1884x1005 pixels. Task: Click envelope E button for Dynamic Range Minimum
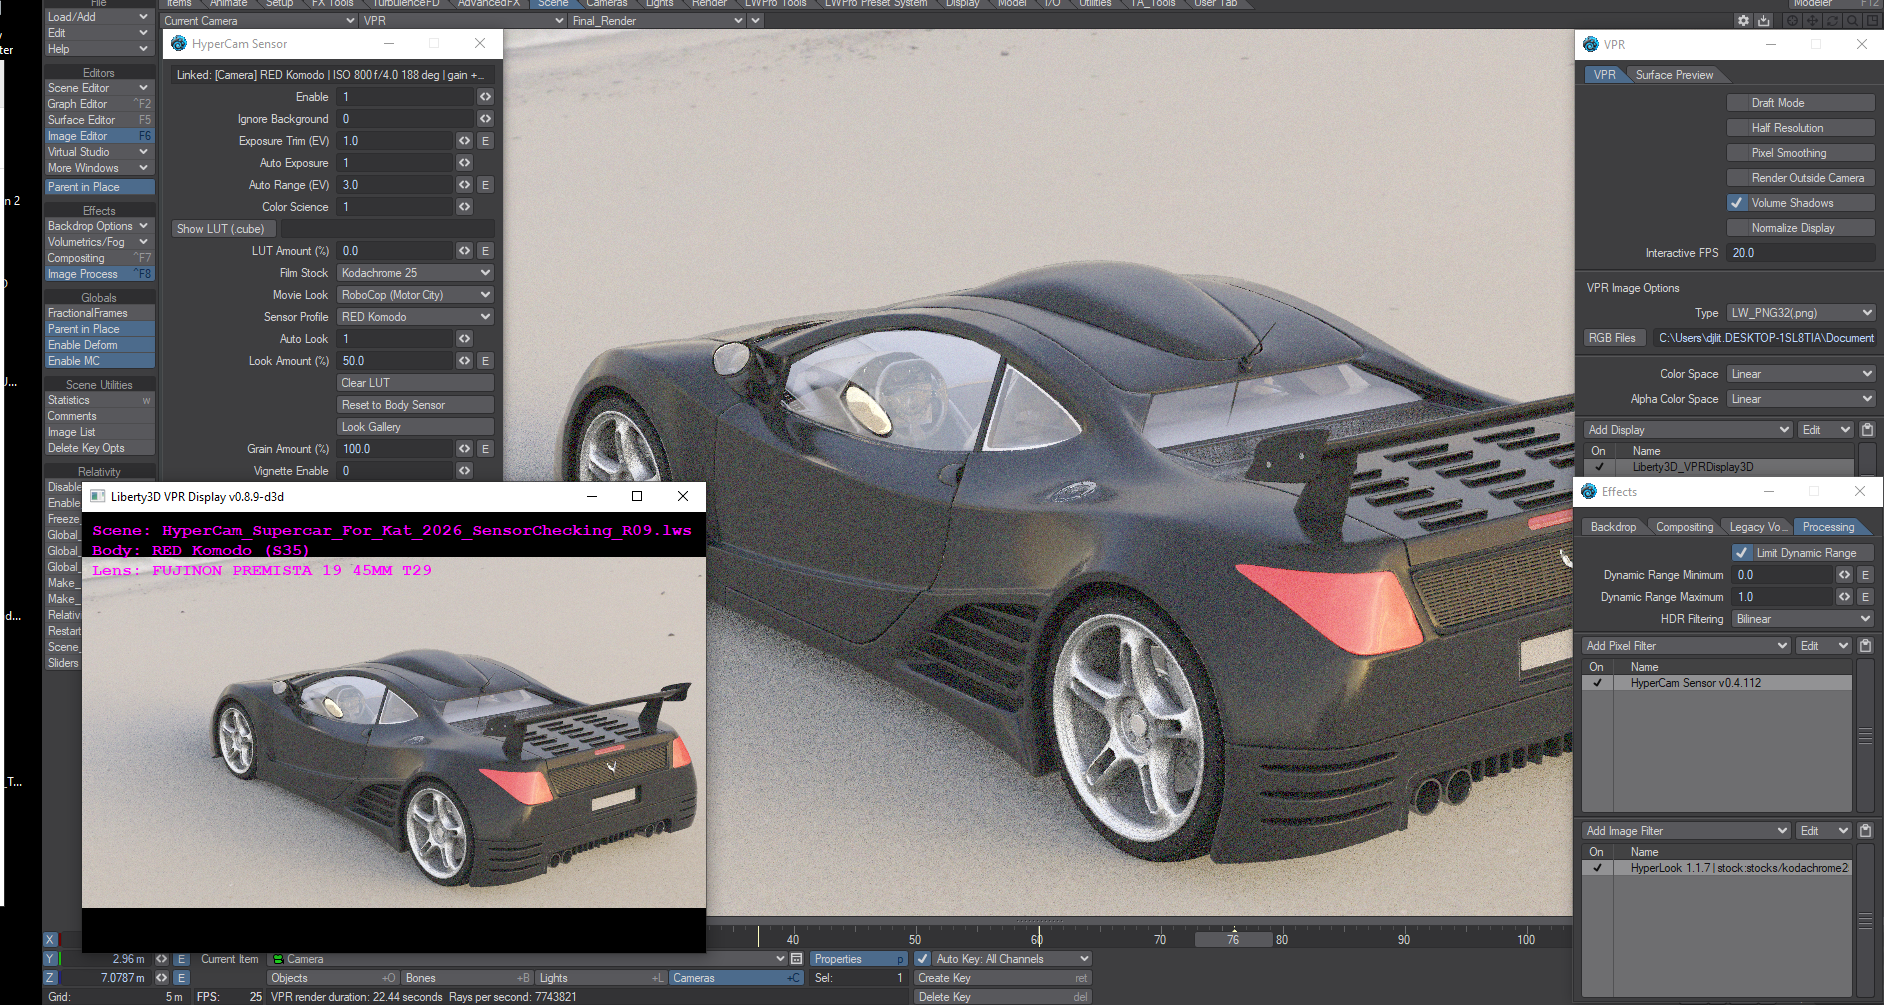tap(1865, 575)
